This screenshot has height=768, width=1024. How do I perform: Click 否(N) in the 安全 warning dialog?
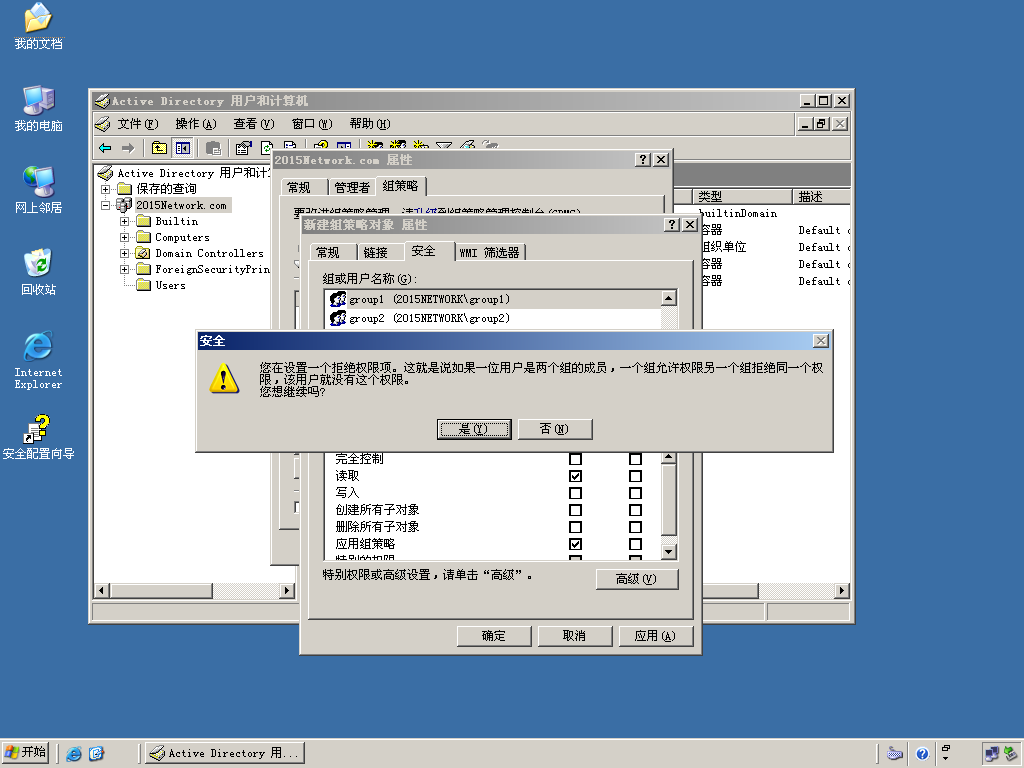coord(555,429)
